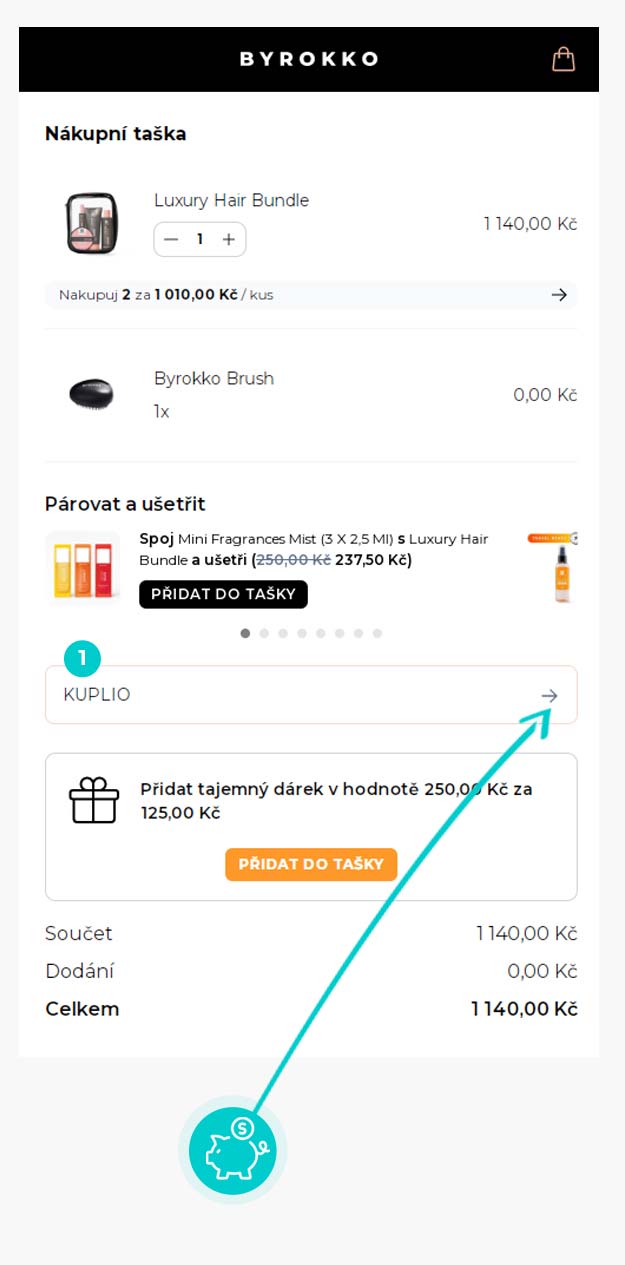The height and width of the screenshot is (1265, 625).
Task: Open Byrokko Brush product thumbnail
Action: click(x=91, y=394)
